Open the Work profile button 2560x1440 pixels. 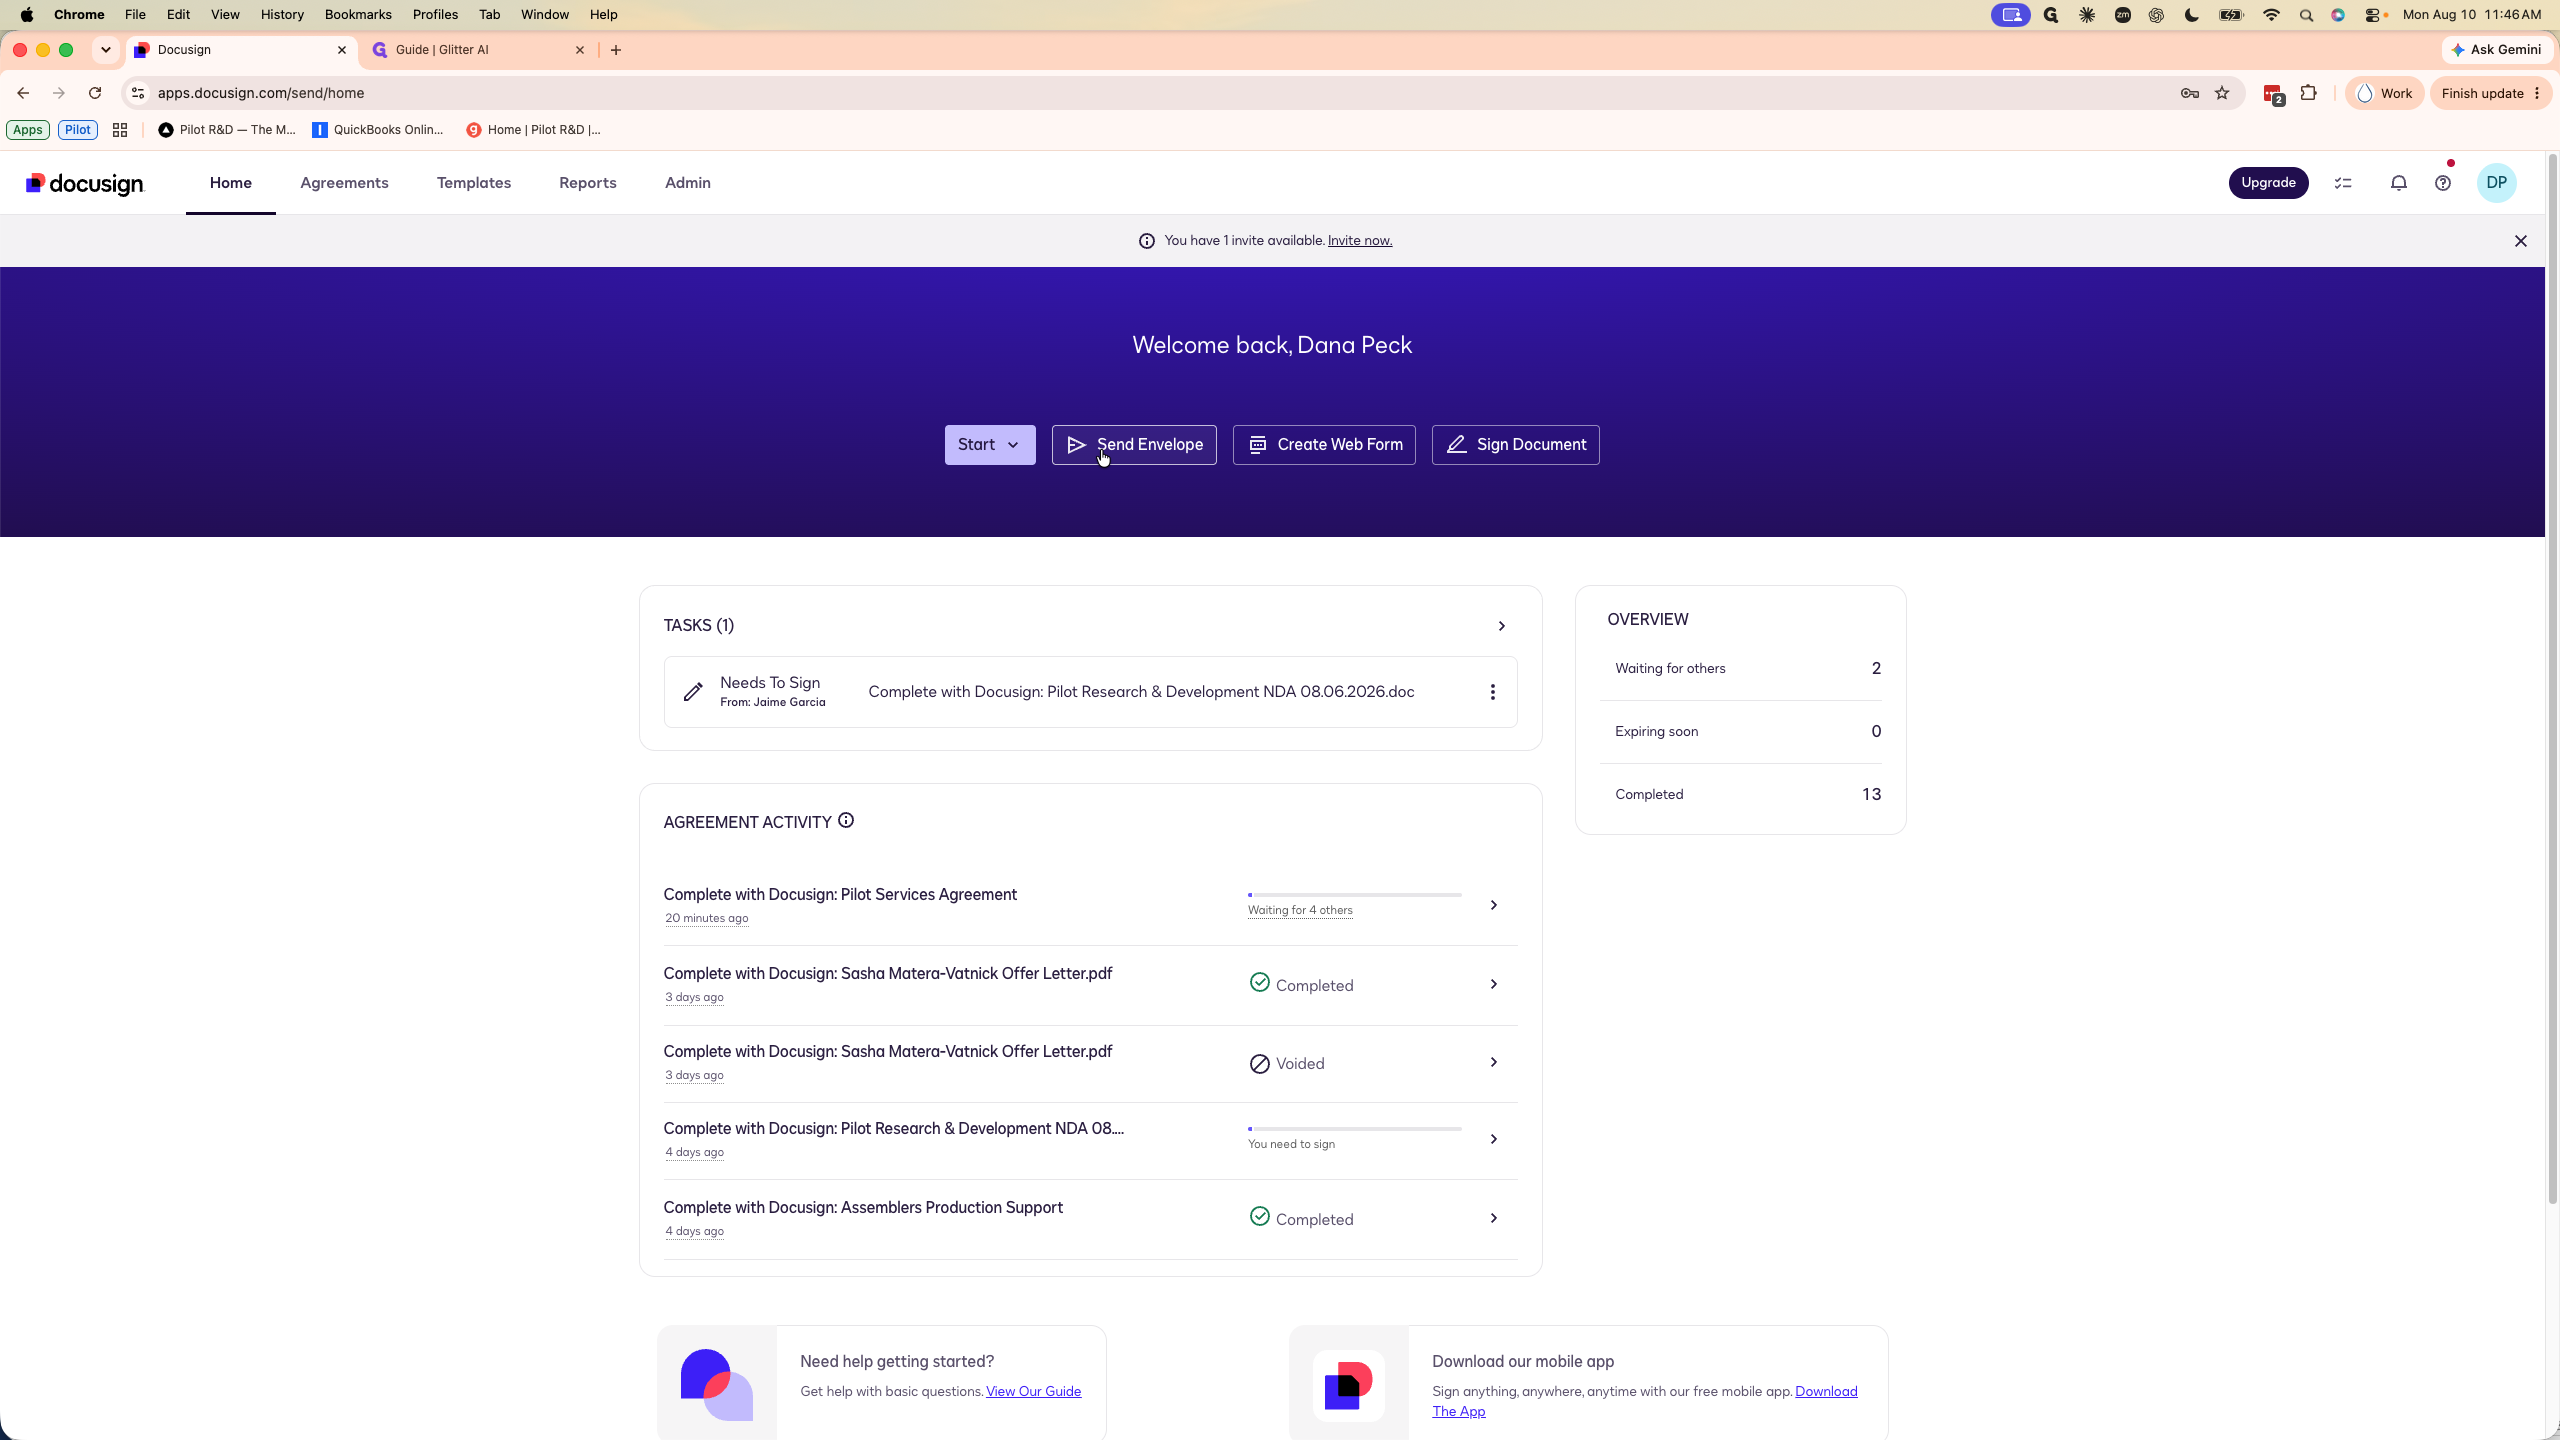click(2385, 93)
